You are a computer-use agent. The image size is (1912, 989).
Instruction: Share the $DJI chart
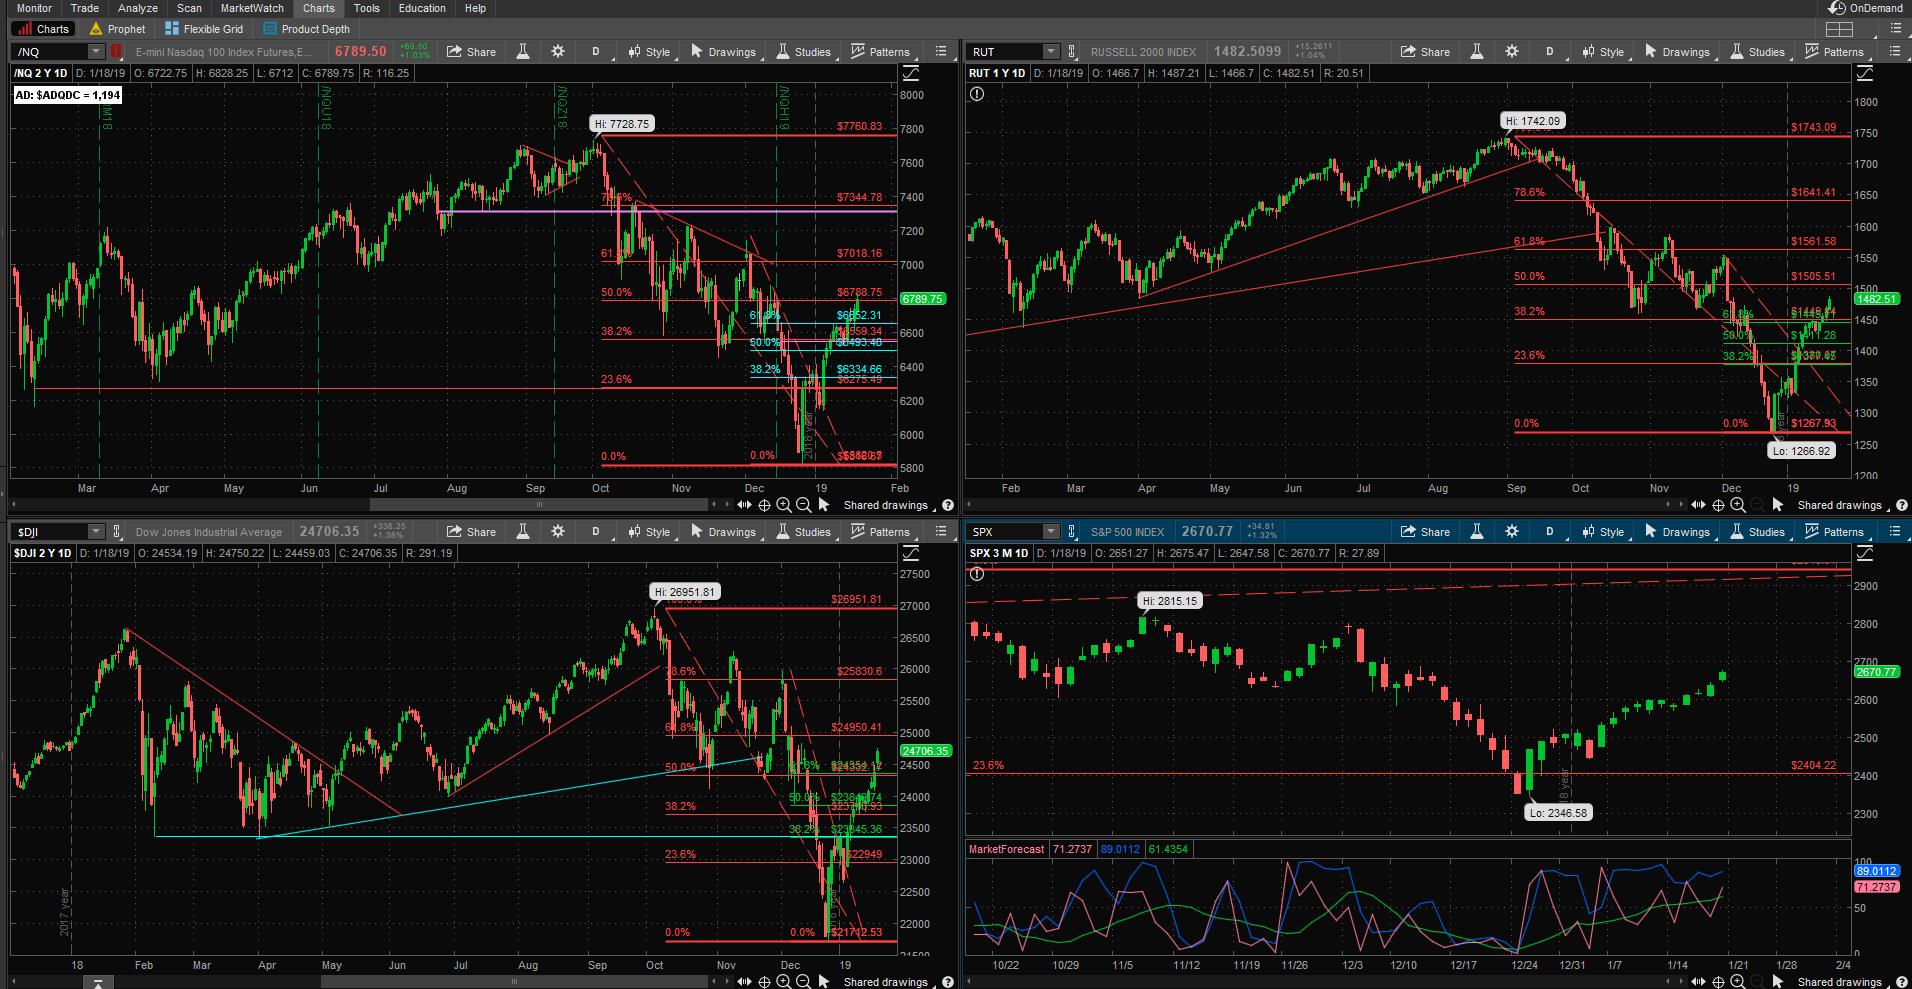tap(471, 532)
